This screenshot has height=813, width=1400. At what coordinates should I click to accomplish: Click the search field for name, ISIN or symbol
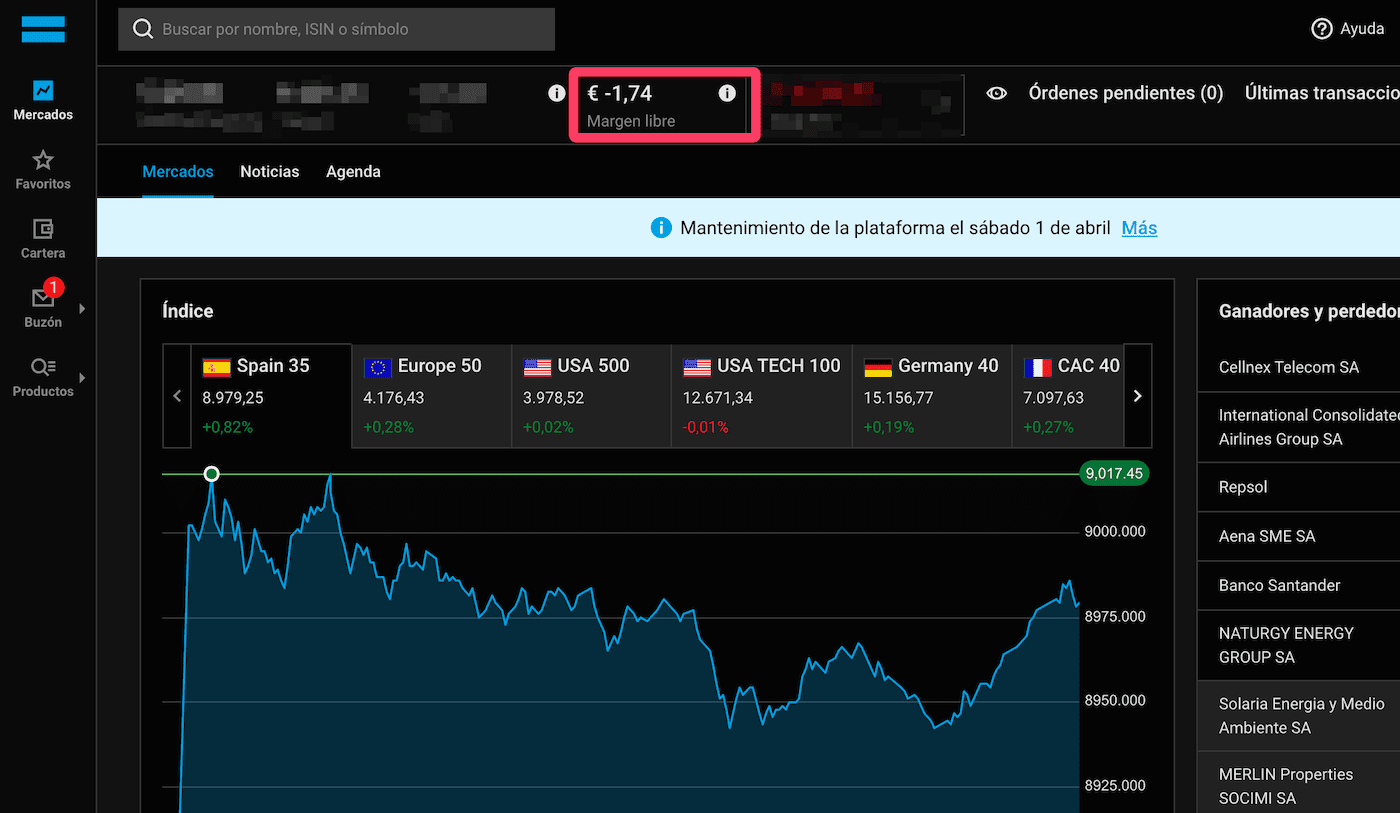point(336,29)
